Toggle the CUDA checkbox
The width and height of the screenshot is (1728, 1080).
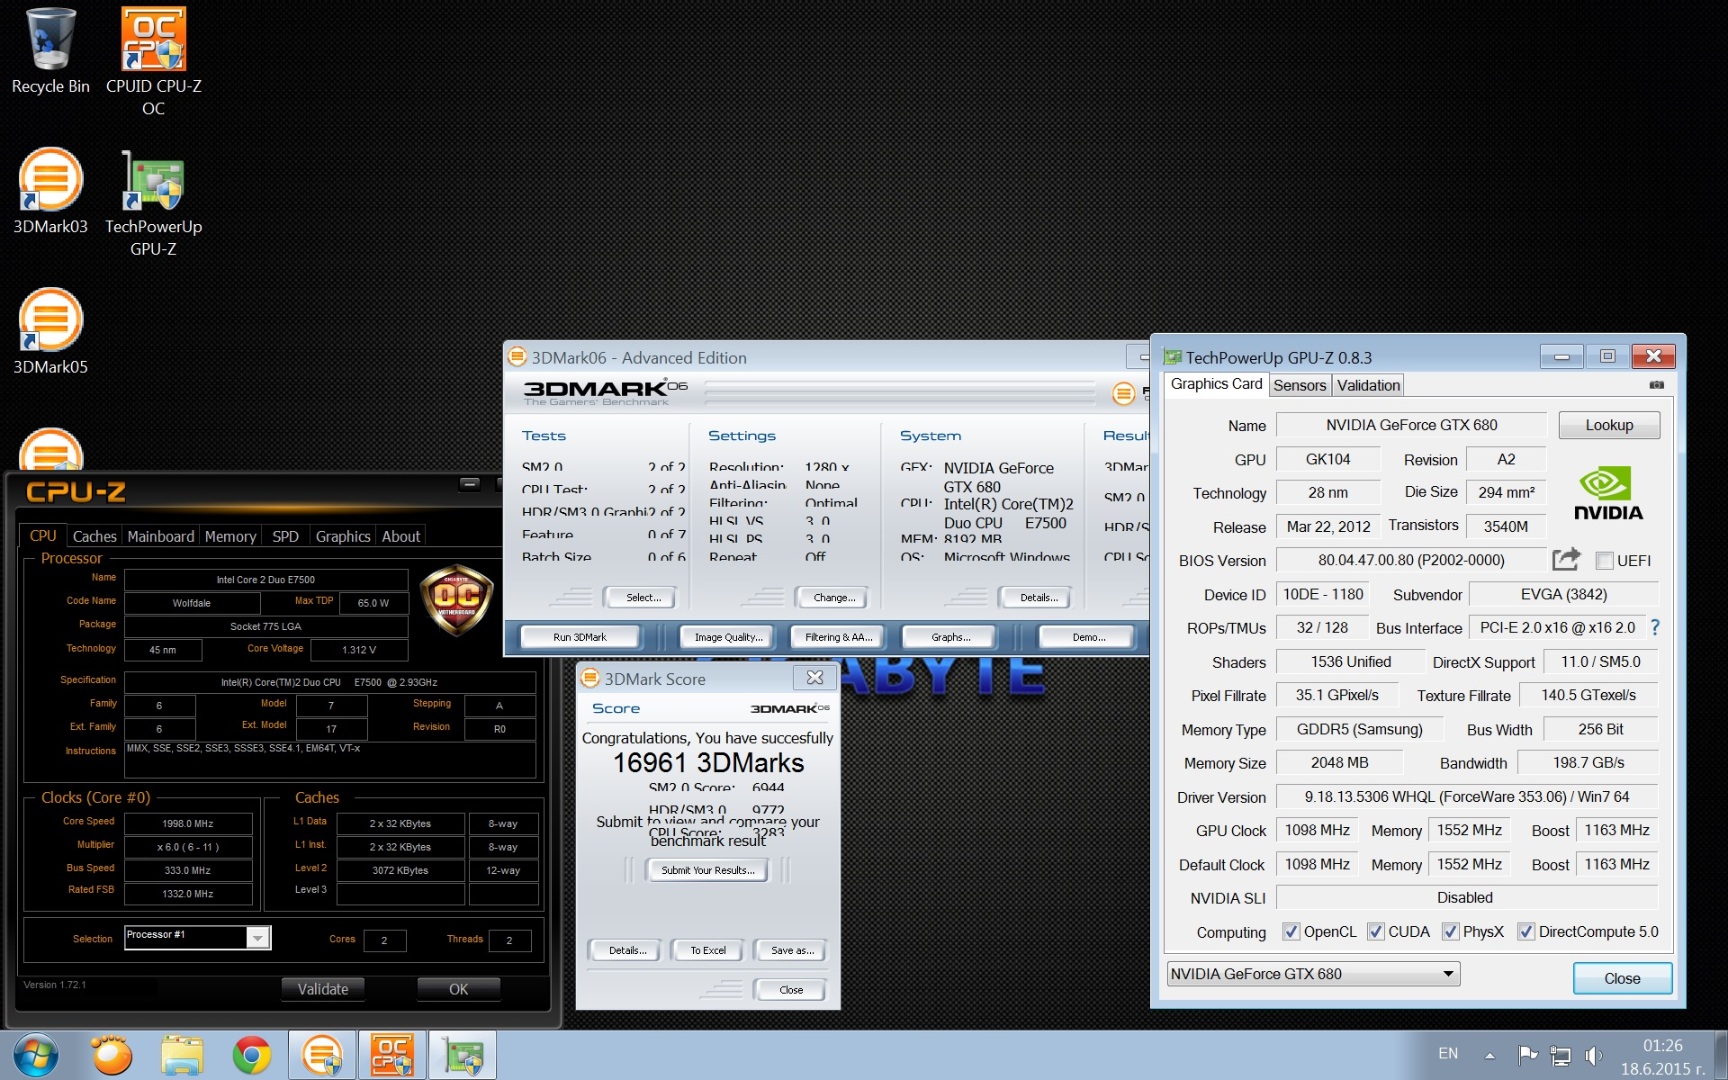1376,931
